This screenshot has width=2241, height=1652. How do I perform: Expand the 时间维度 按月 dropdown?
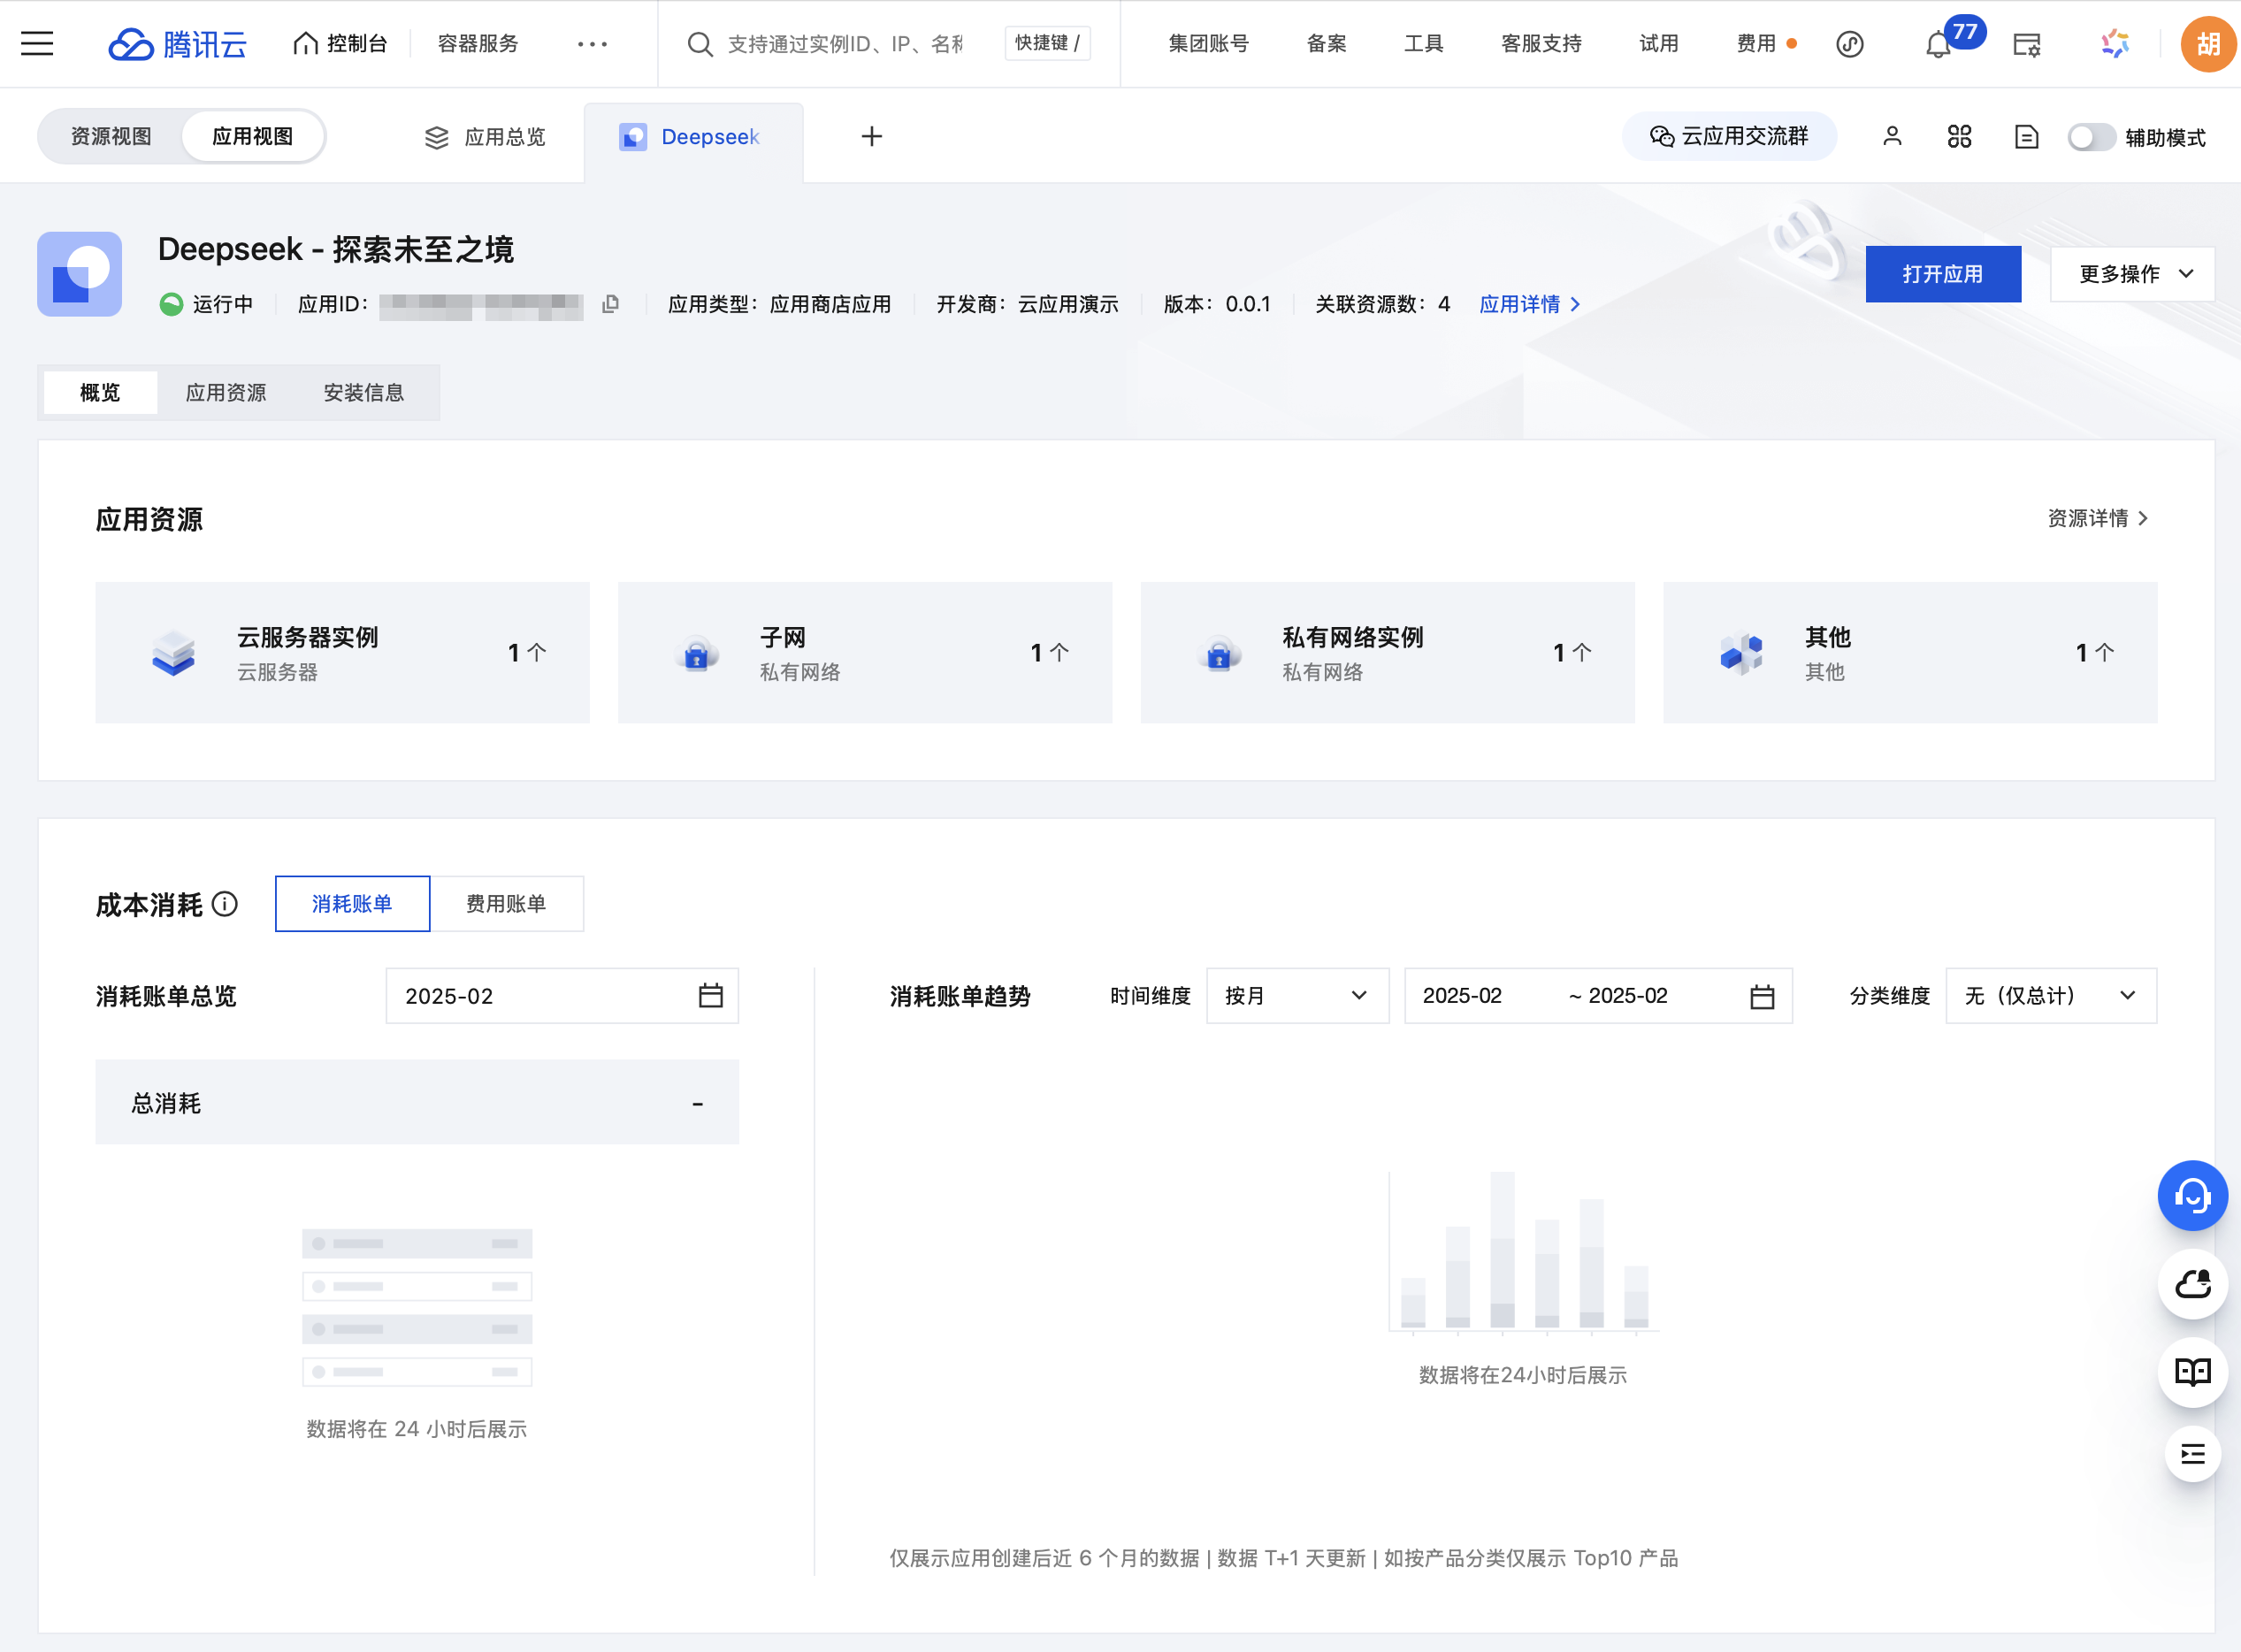tap(1297, 996)
